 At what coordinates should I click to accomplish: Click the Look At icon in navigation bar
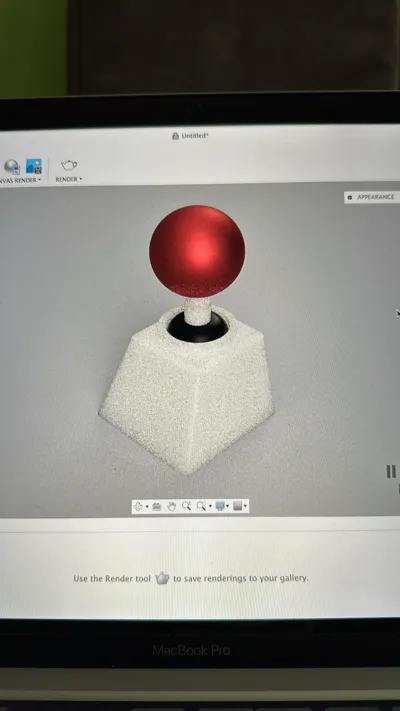click(157, 506)
